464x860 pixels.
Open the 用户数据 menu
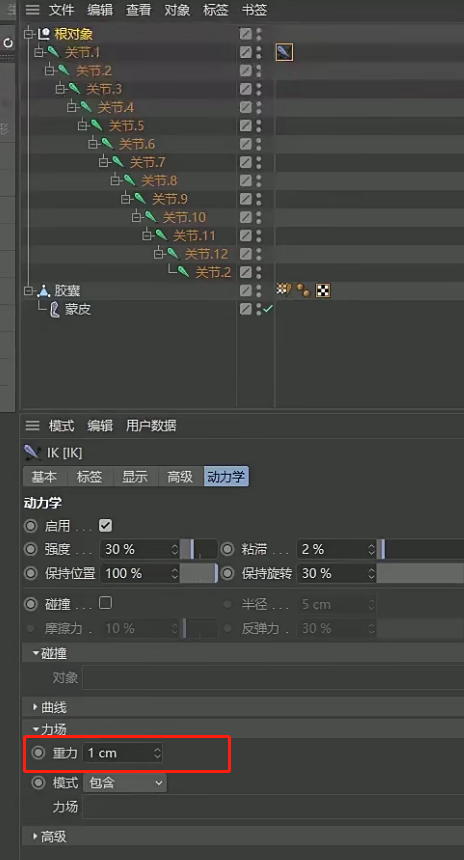click(151, 426)
